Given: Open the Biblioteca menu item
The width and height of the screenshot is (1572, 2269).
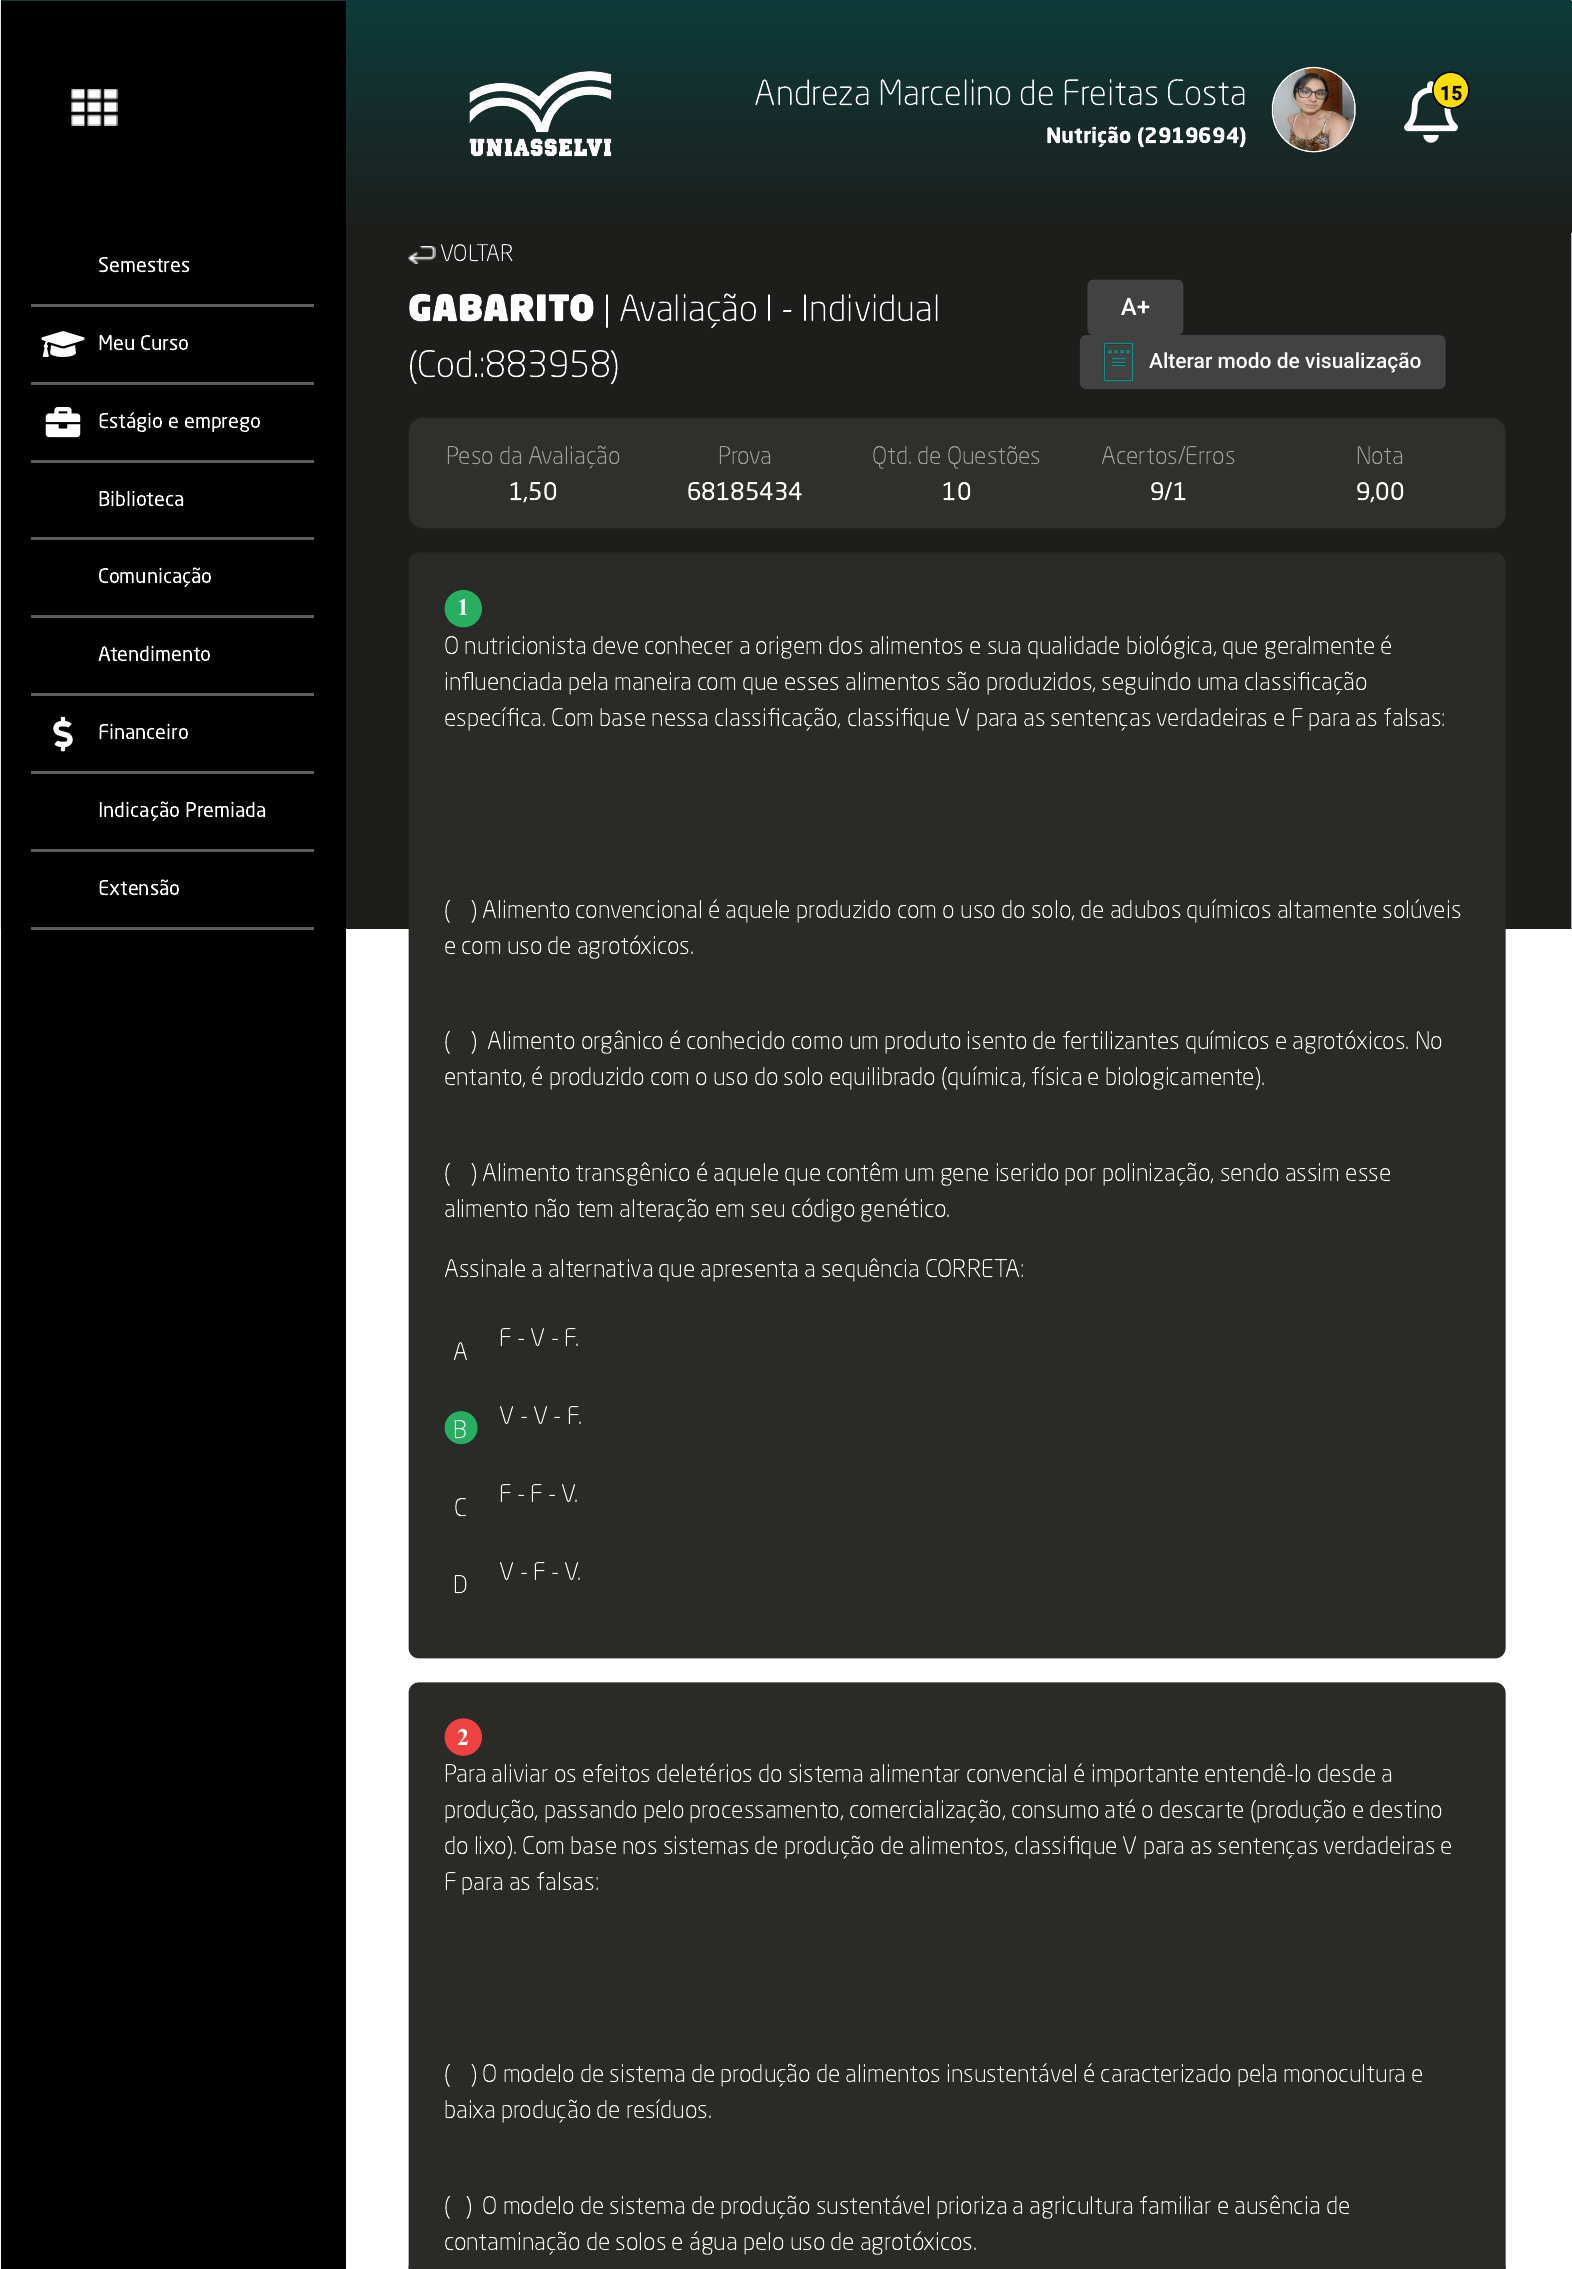Looking at the screenshot, I should pyautogui.click(x=141, y=499).
